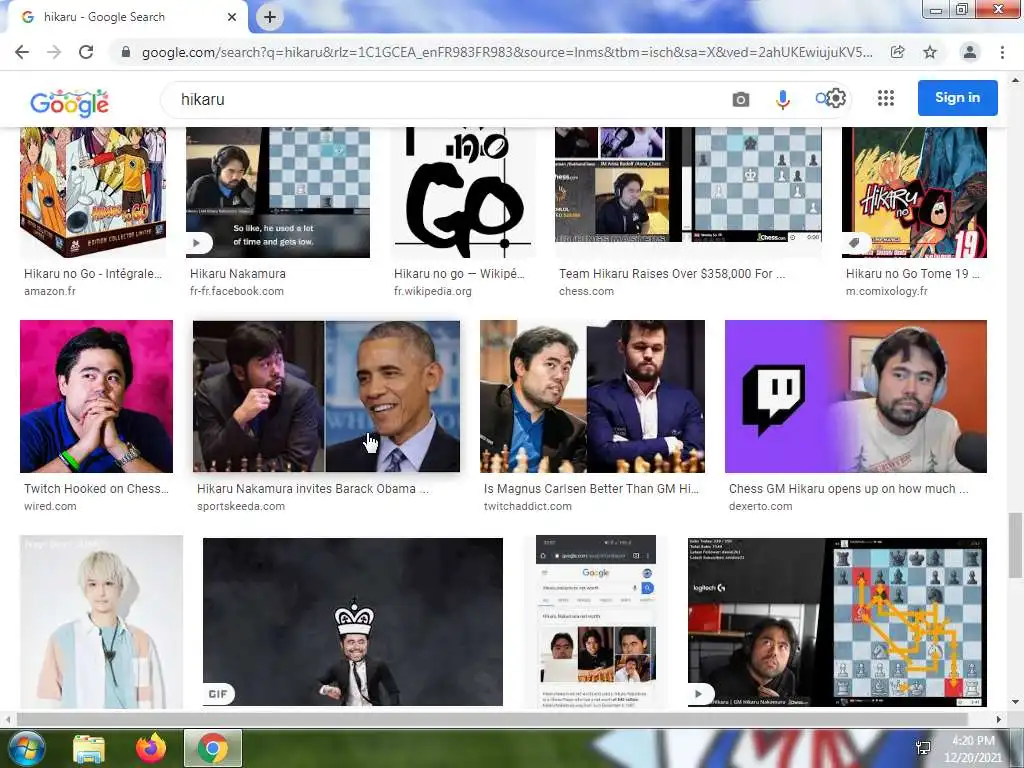Open the Twitch Hooked on Chess image

[97, 396]
